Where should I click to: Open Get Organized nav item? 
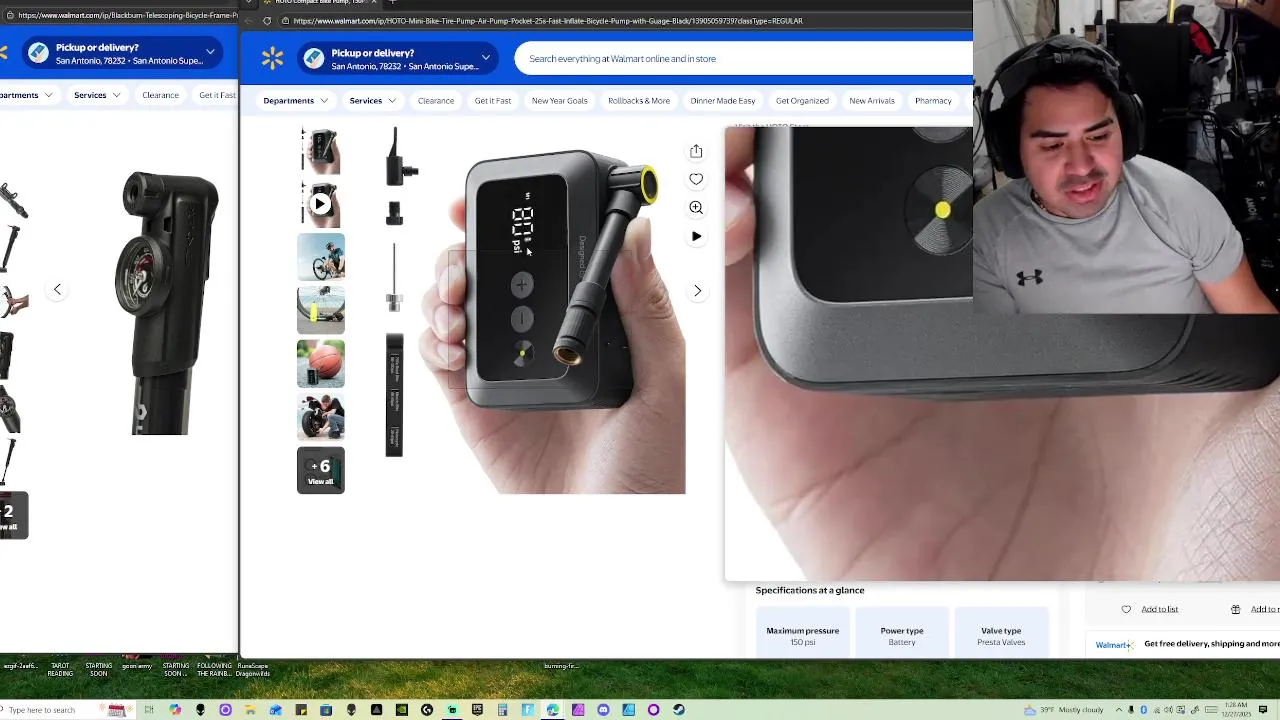802,100
